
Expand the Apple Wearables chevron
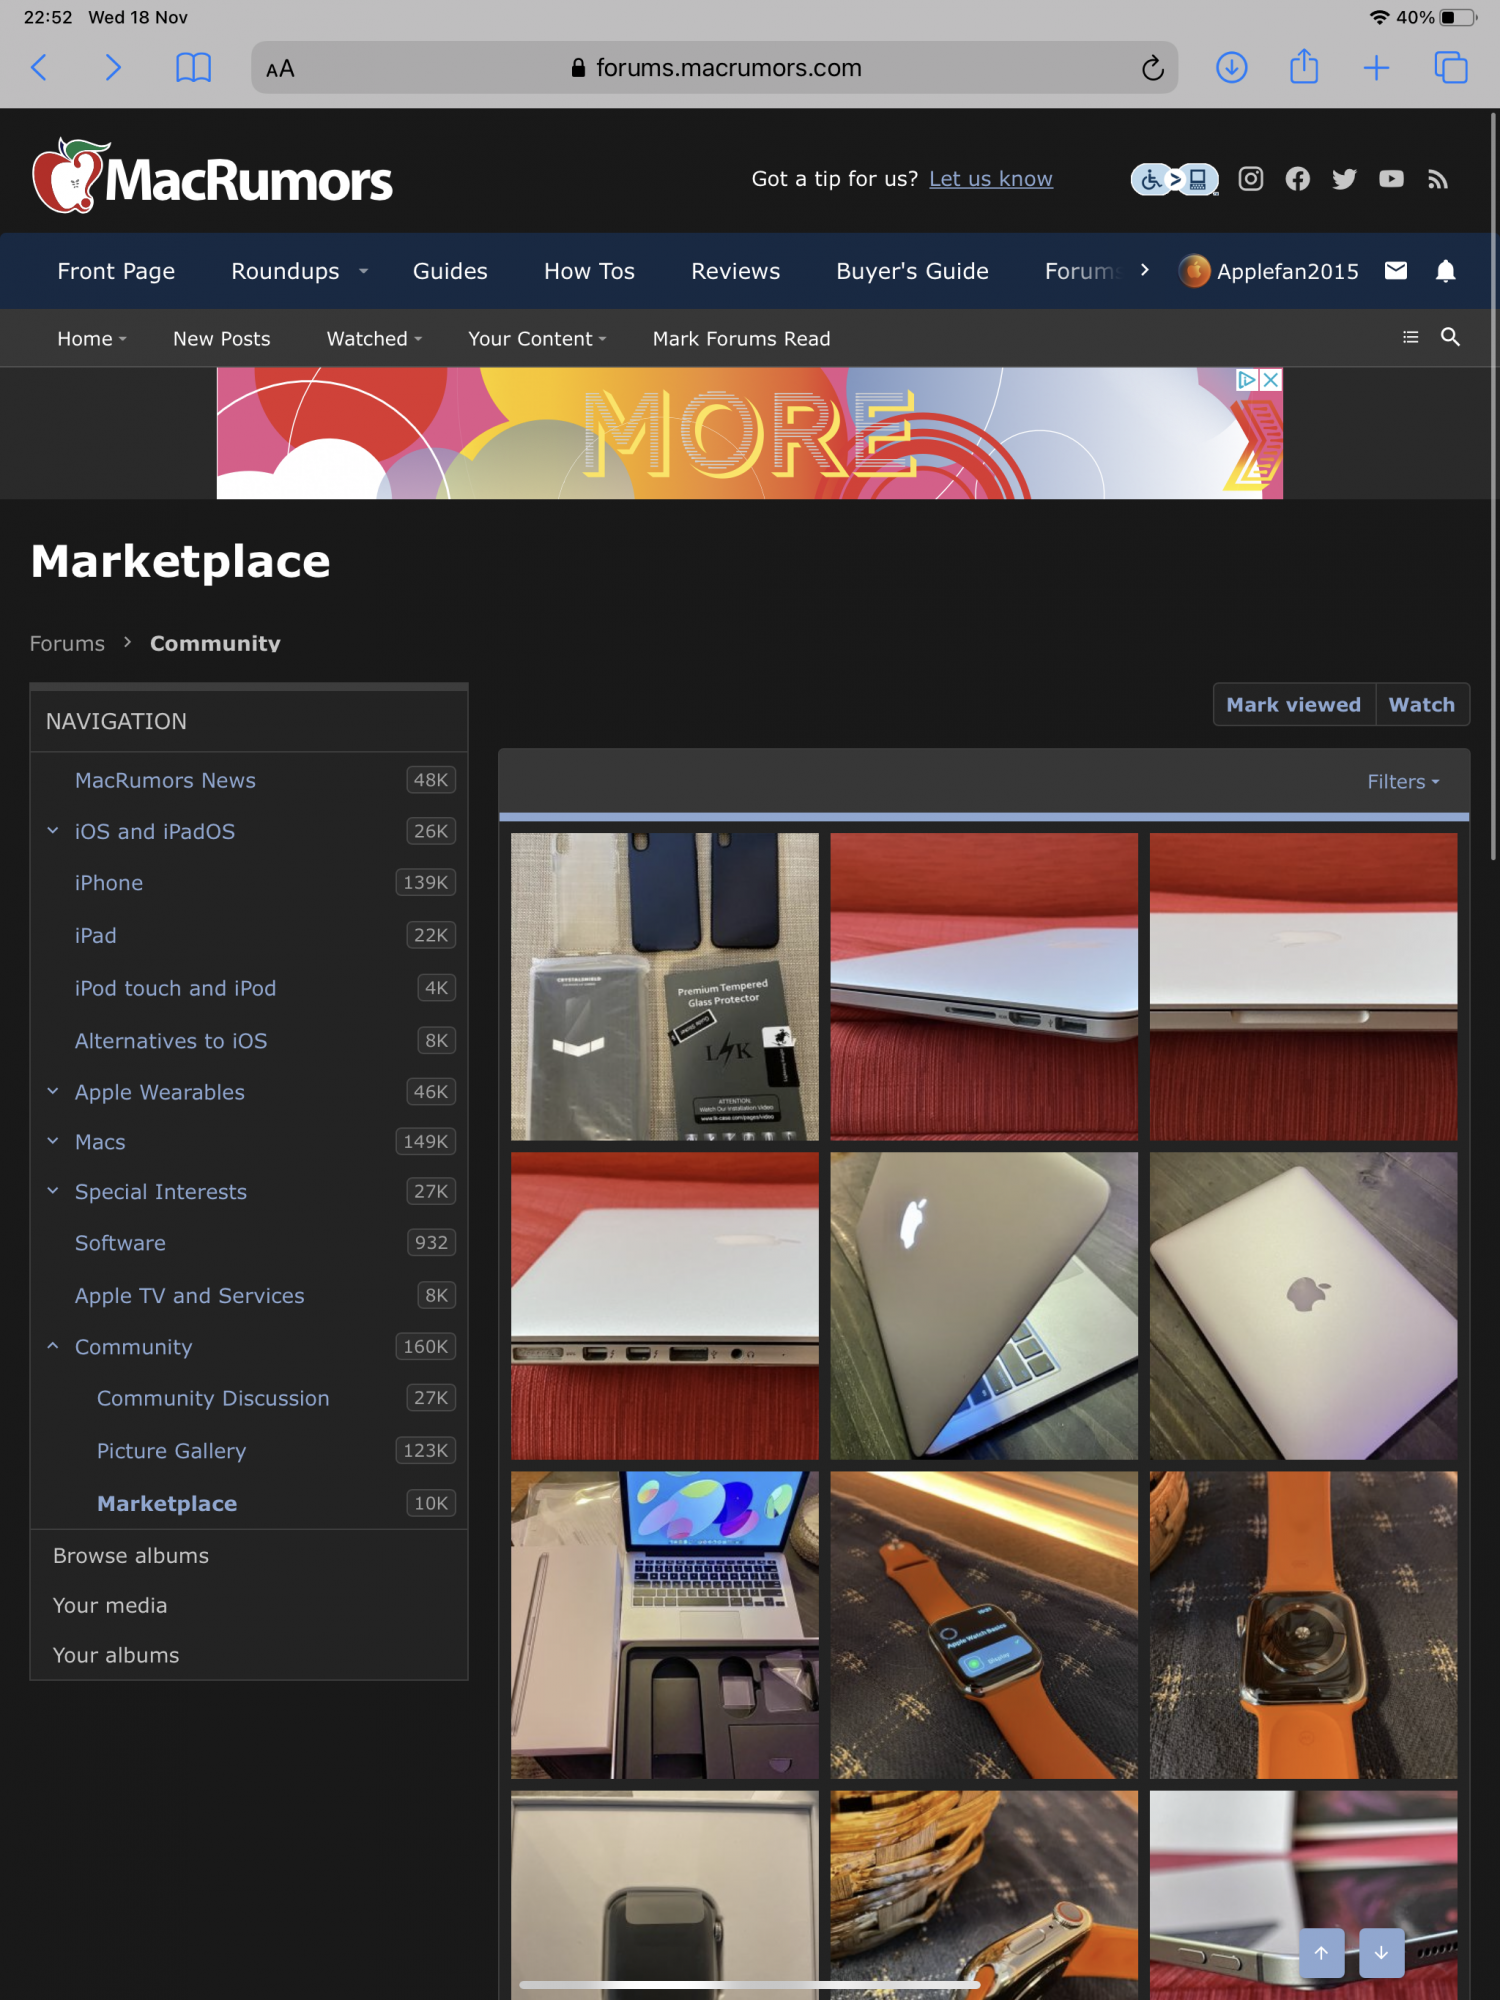click(53, 1092)
